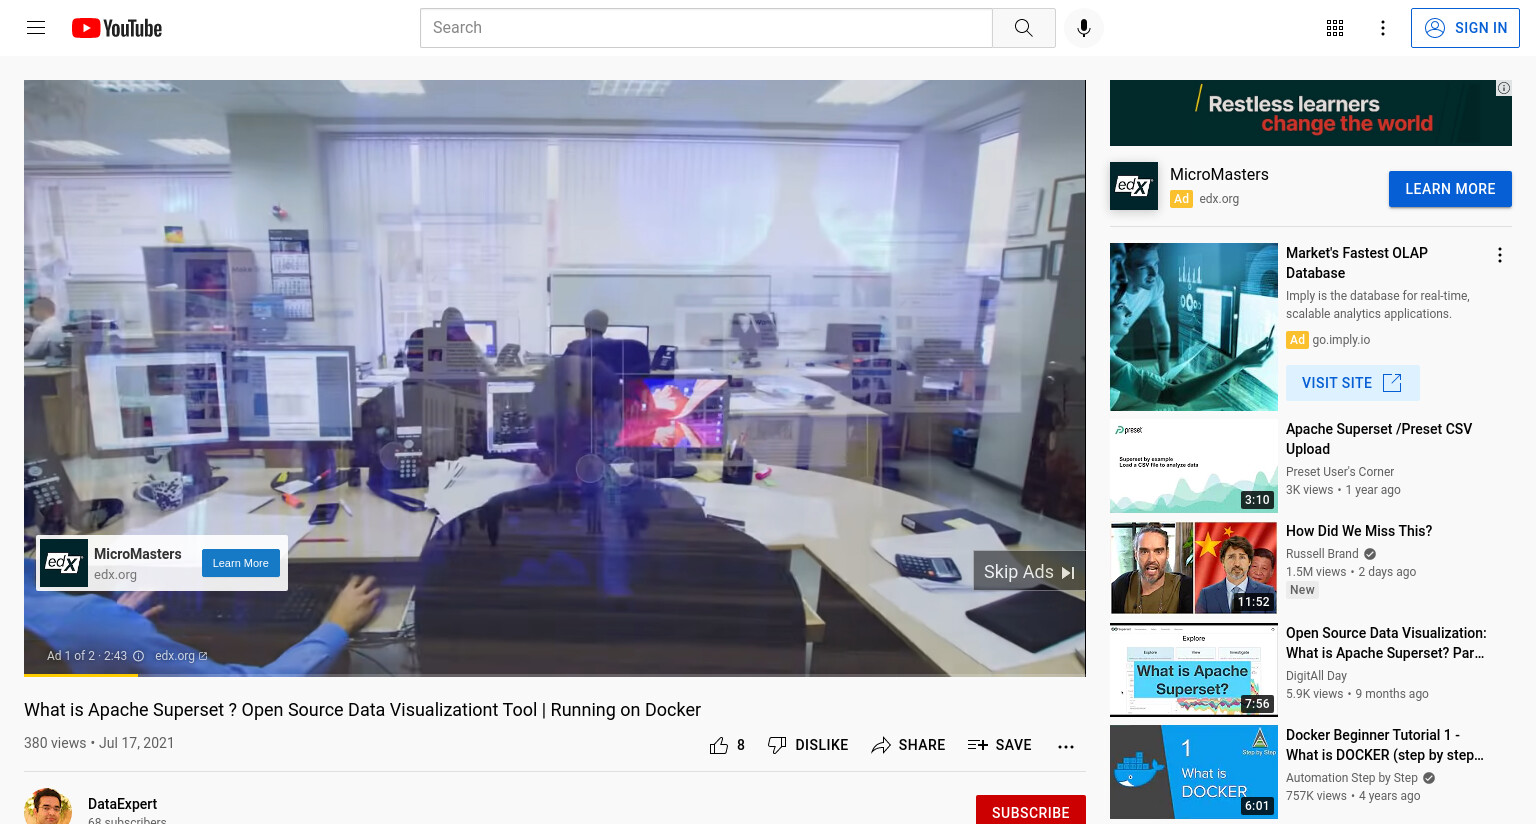Click the Restless learners banner ad

point(1311,113)
